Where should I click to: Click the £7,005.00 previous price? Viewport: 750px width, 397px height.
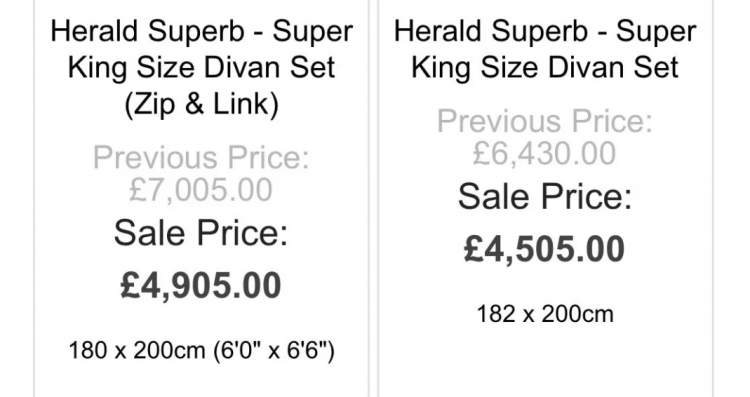pos(201,190)
